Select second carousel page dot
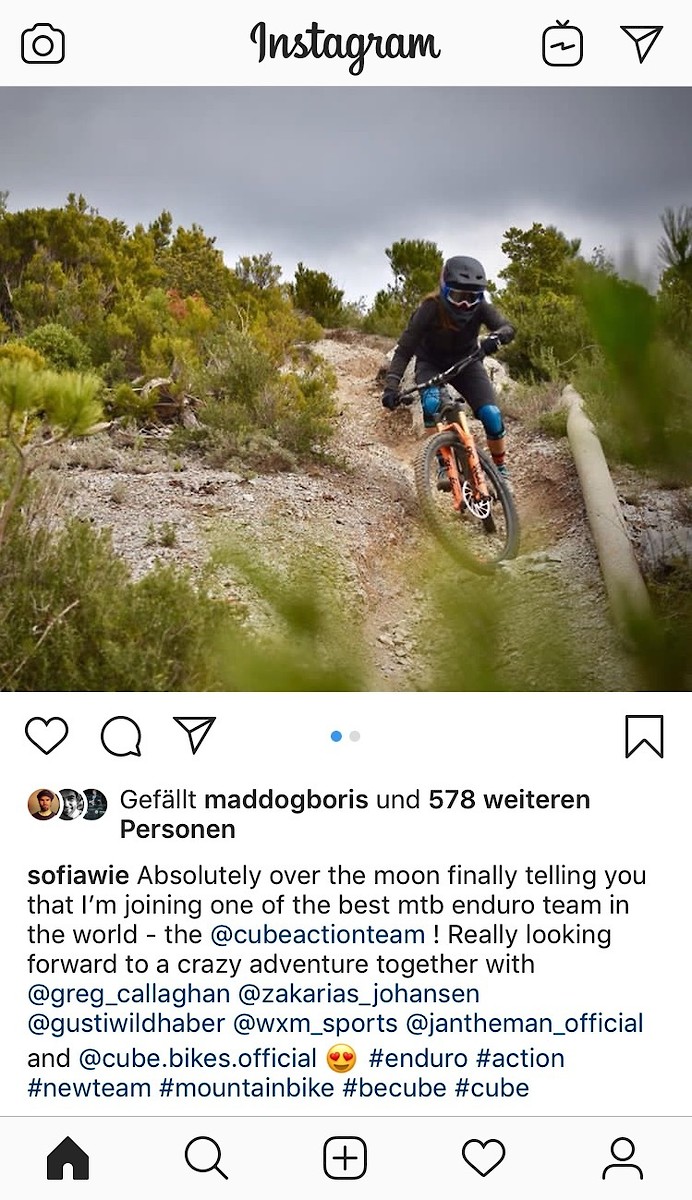The image size is (692, 1200). point(355,736)
